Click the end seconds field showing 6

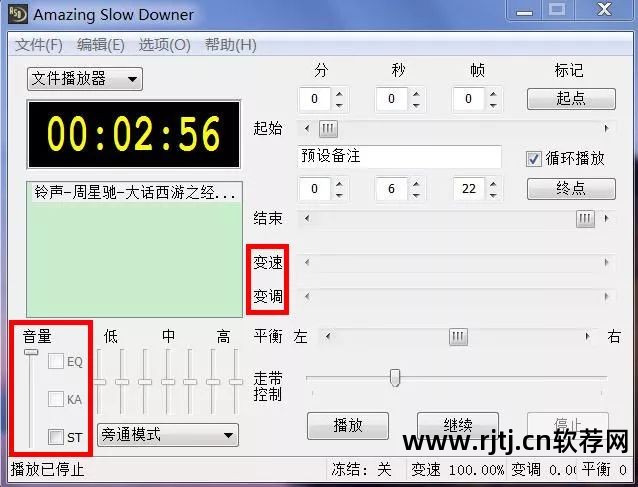point(392,189)
